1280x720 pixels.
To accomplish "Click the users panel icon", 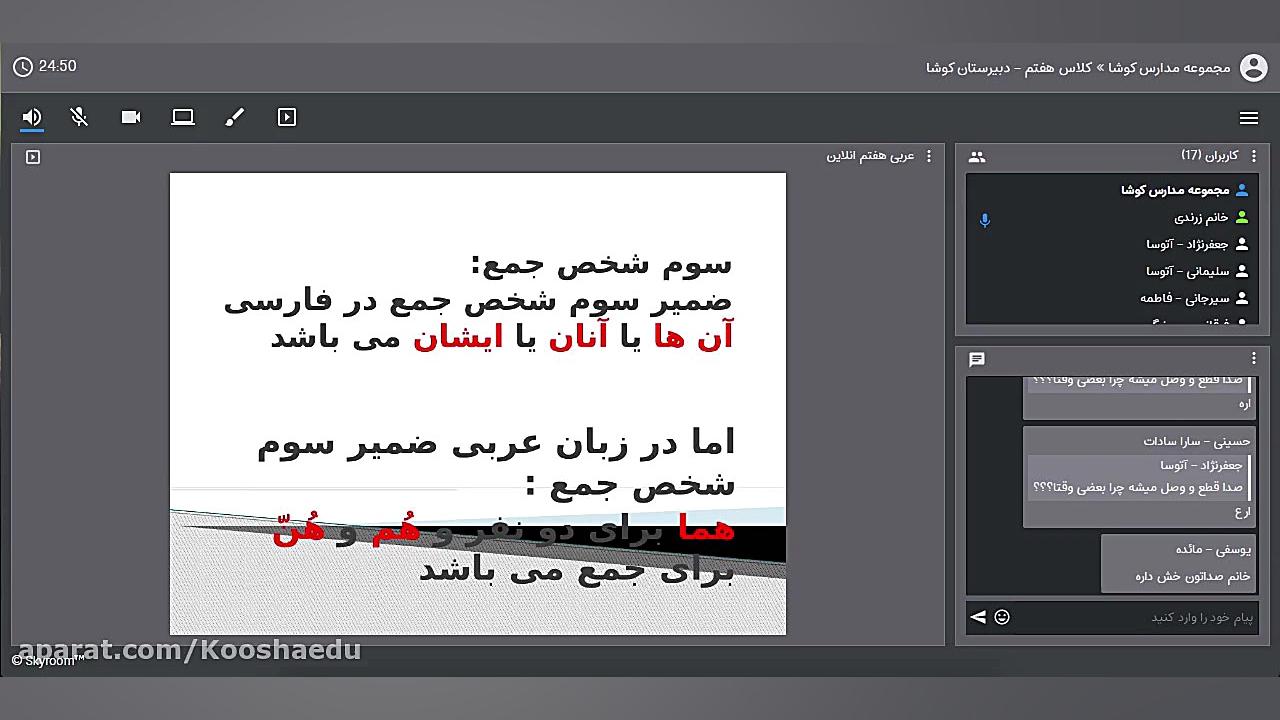I will [977, 156].
